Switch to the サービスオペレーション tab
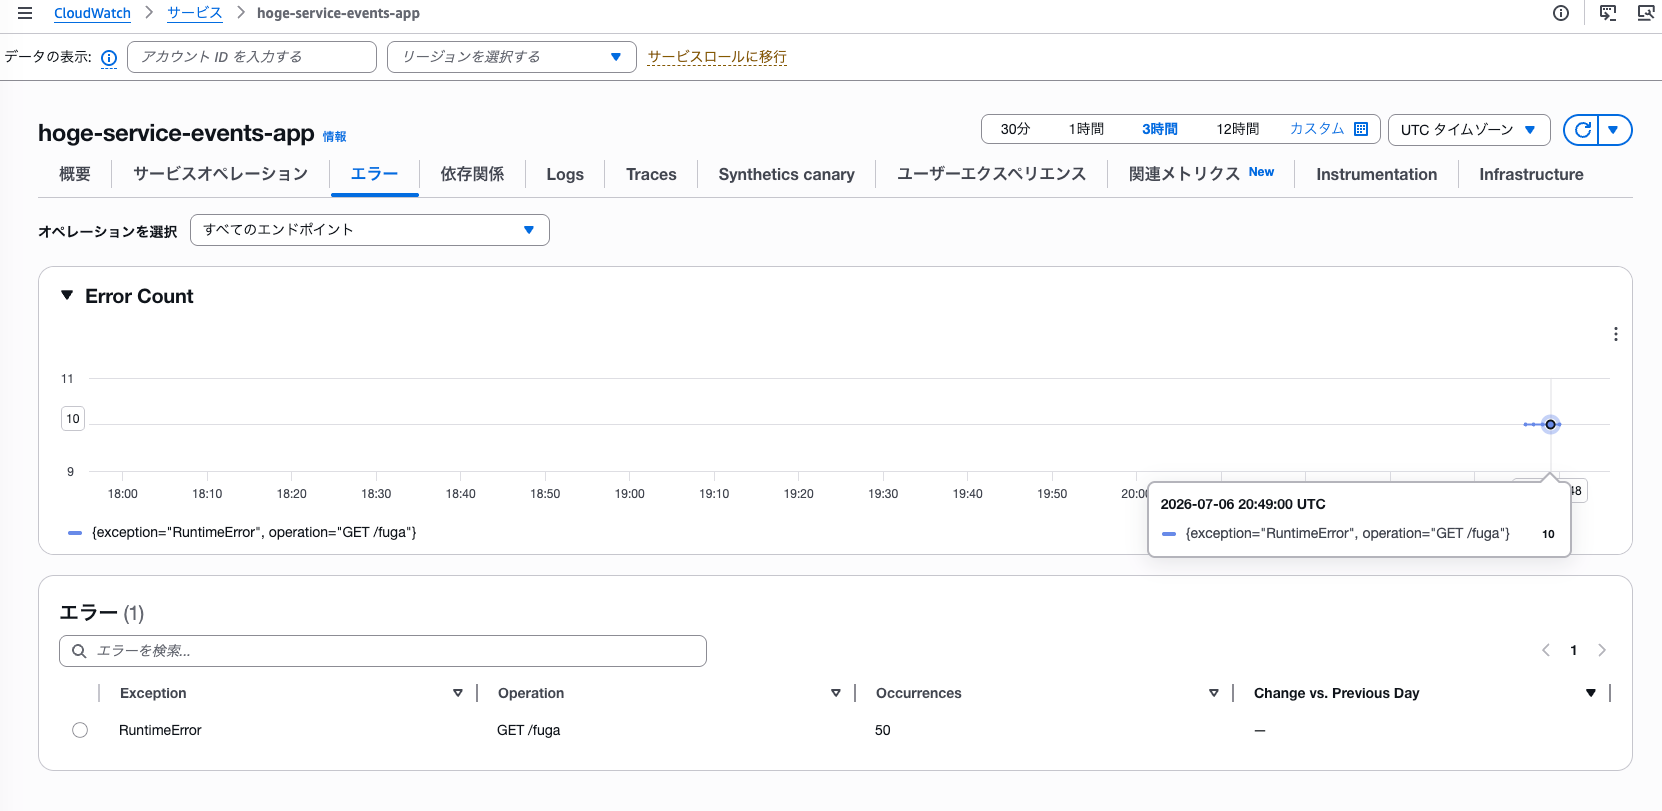1662x811 pixels. click(221, 174)
